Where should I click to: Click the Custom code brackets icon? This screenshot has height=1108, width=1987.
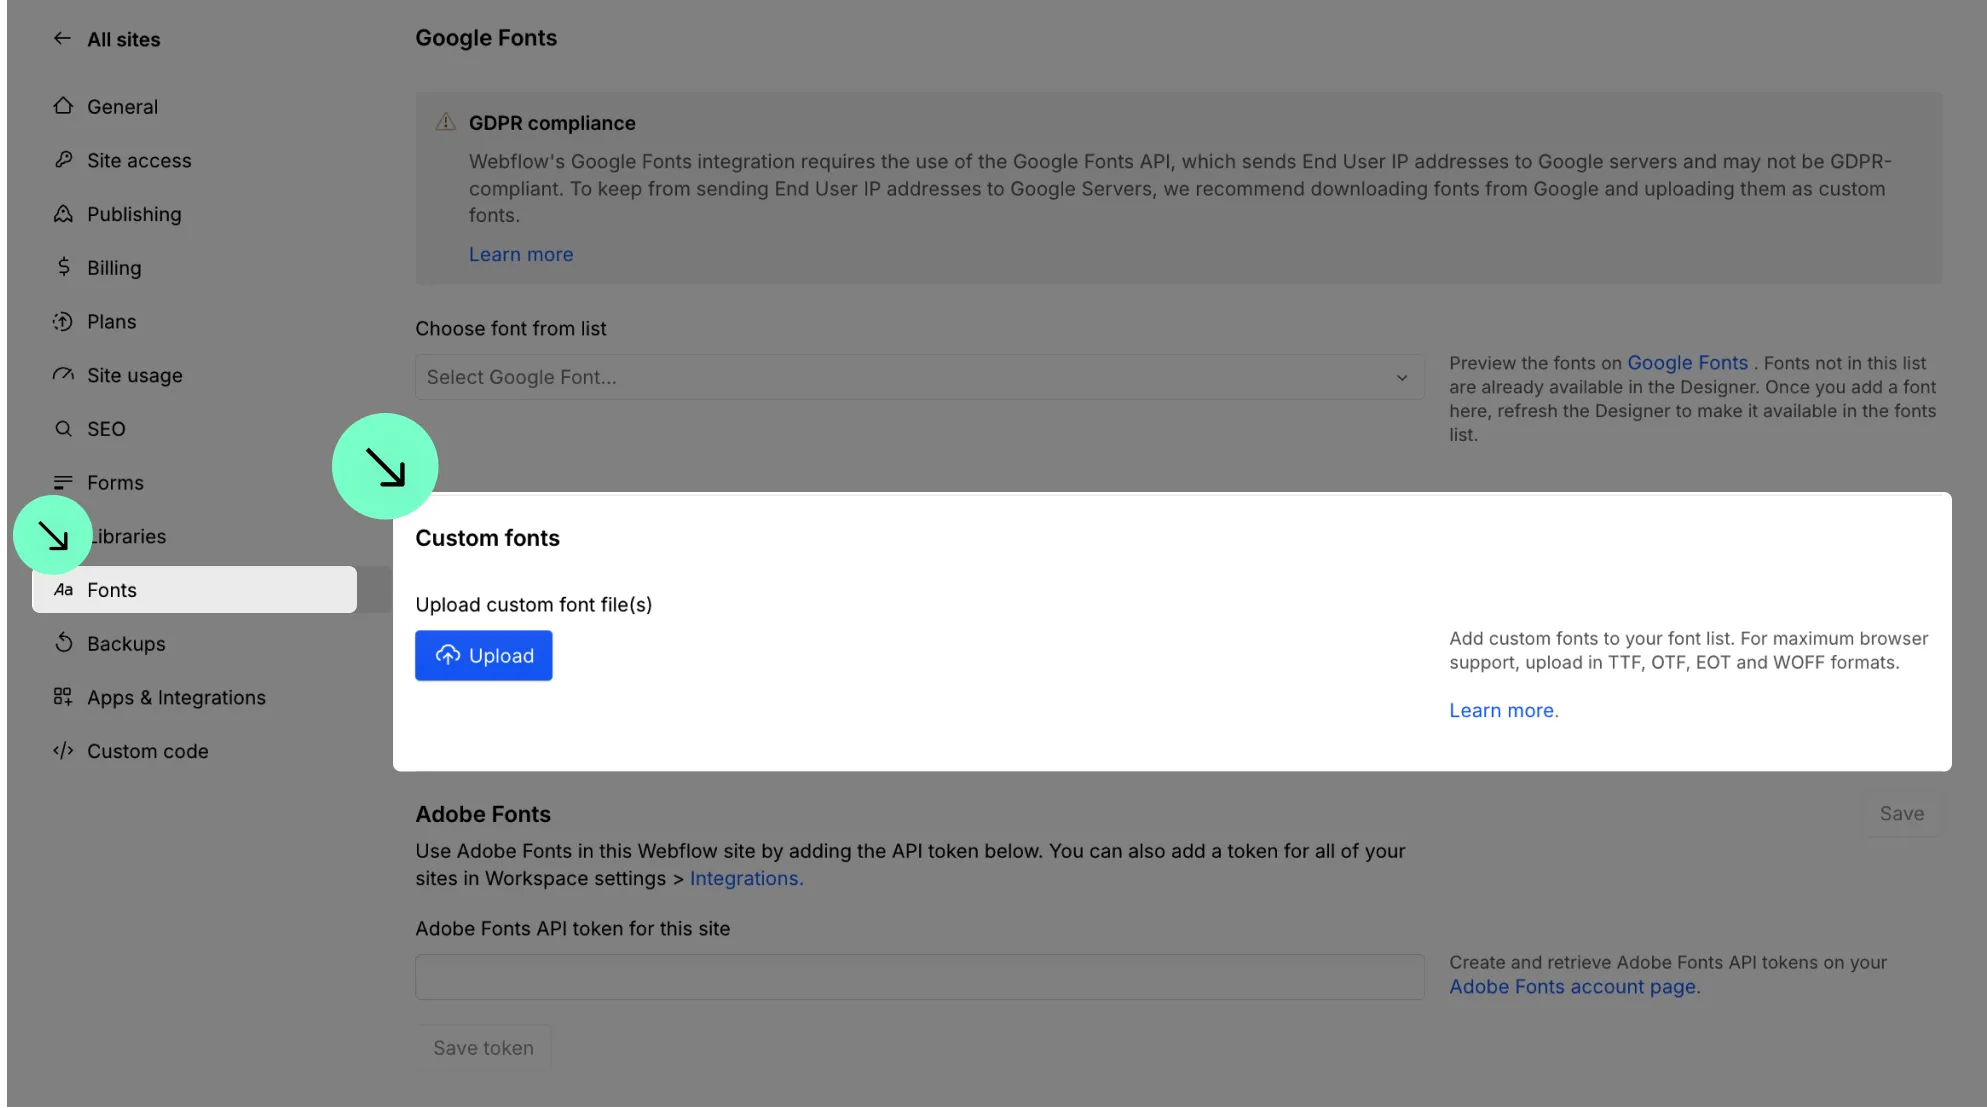pyautogui.click(x=63, y=751)
